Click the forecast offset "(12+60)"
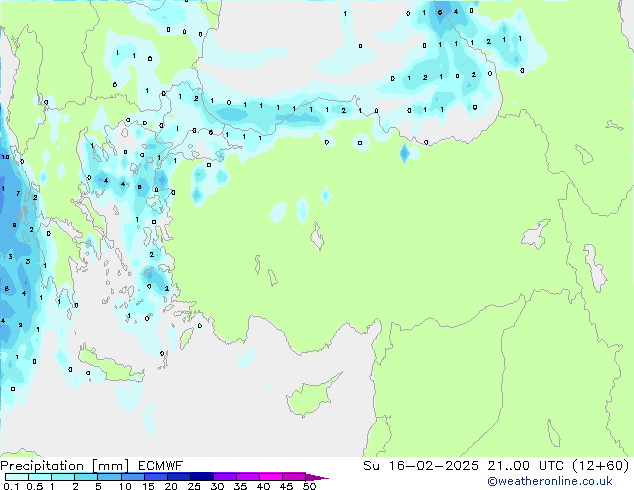Viewport: 634px width, 490px height. (x=601, y=466)
